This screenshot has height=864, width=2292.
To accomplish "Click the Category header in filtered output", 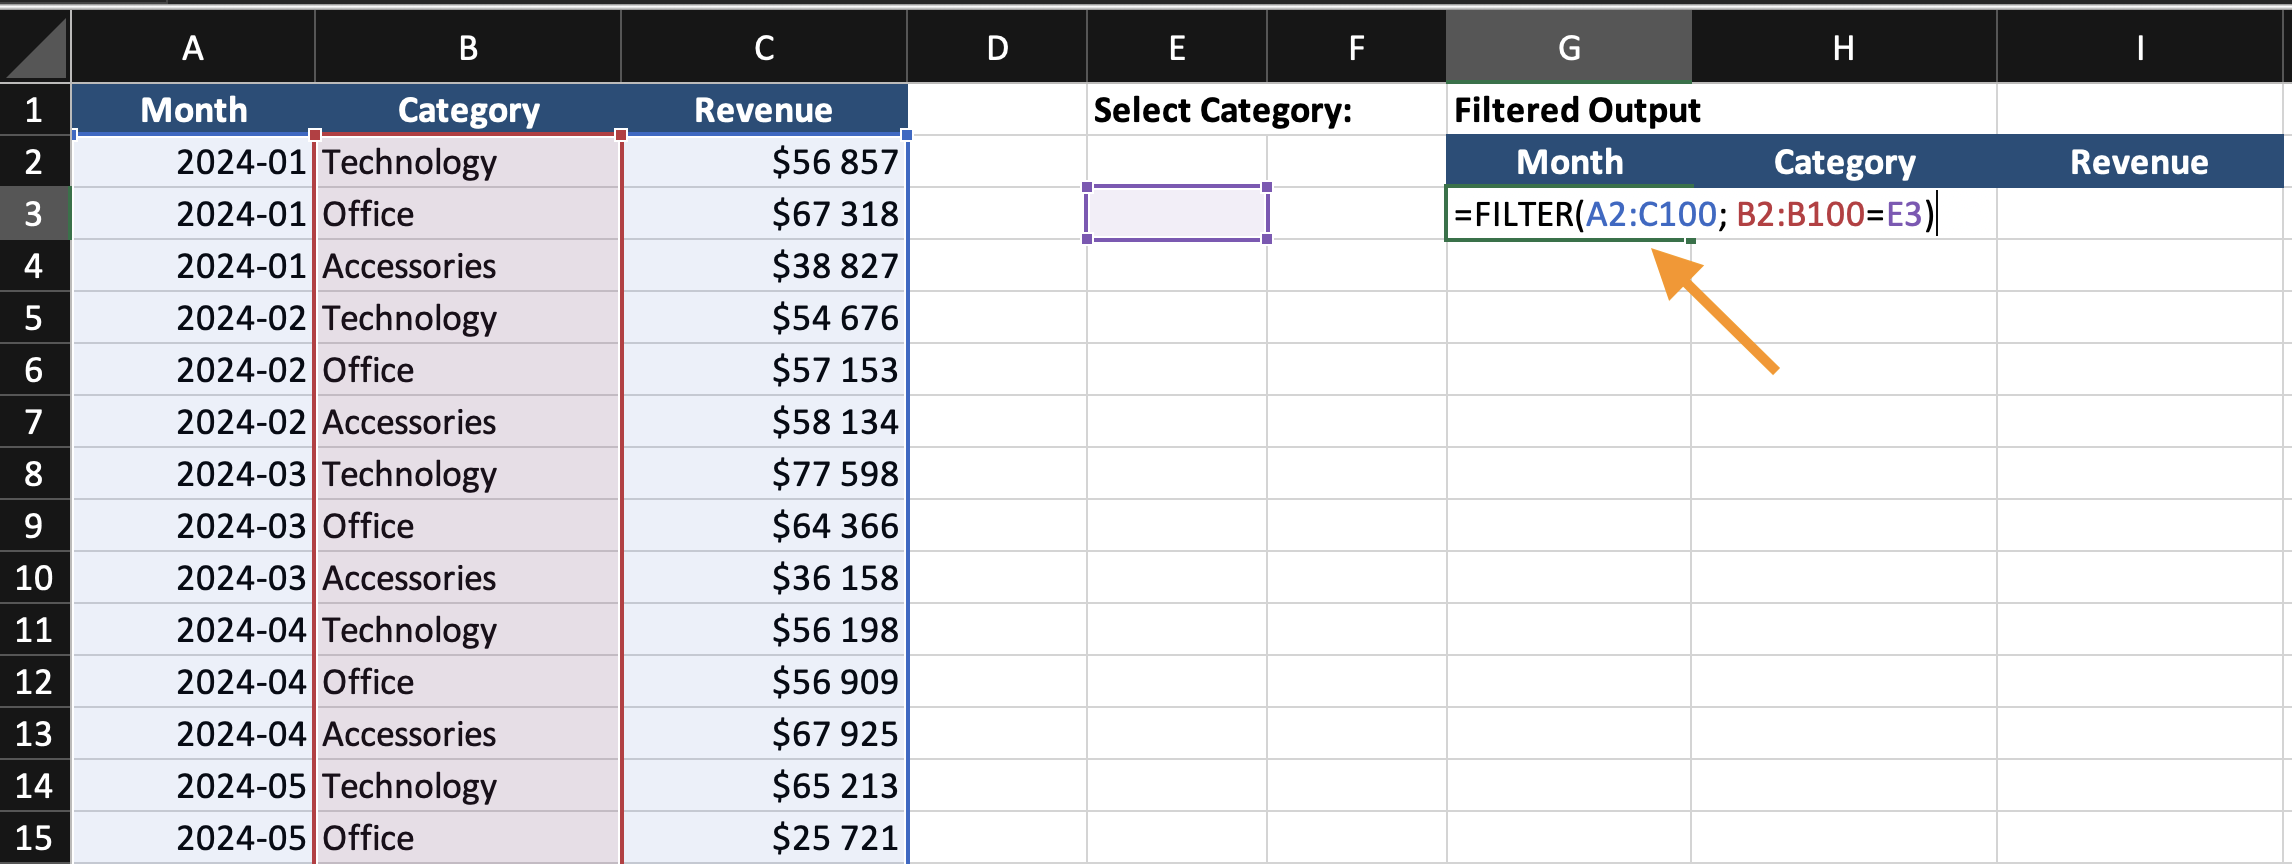I will [1843, 162].
